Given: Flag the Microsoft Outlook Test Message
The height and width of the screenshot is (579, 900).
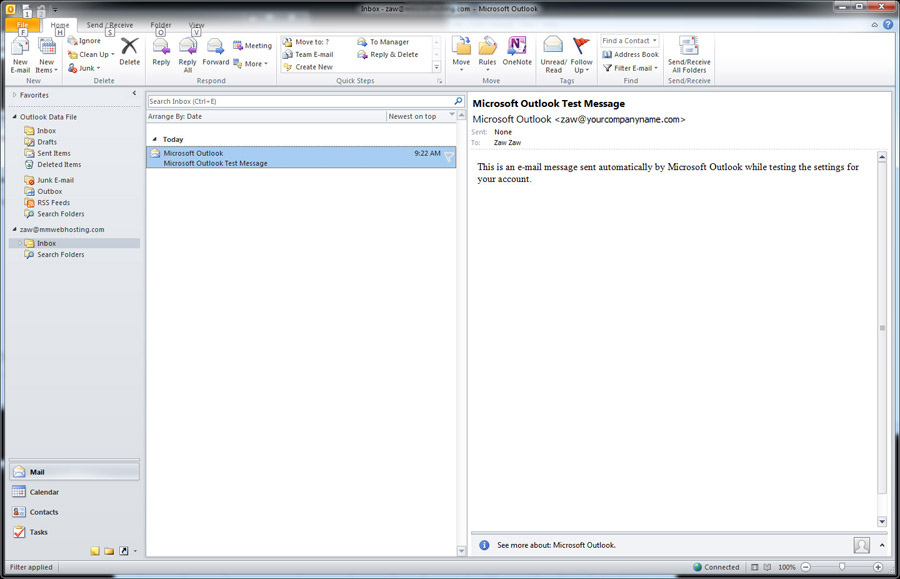Looking at the screenshot, I should (449, 157).
